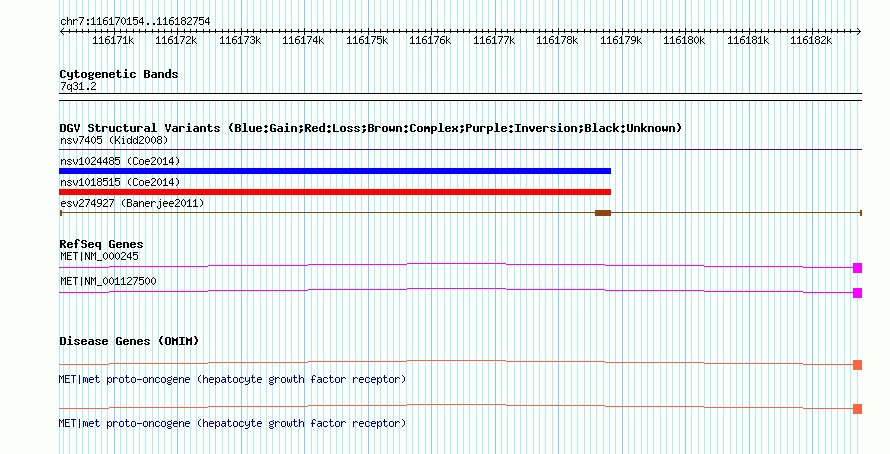The height and width of the screenshot is (454, 890).
Task: Click the 116181k ruler label
Action: coord(749,40)
